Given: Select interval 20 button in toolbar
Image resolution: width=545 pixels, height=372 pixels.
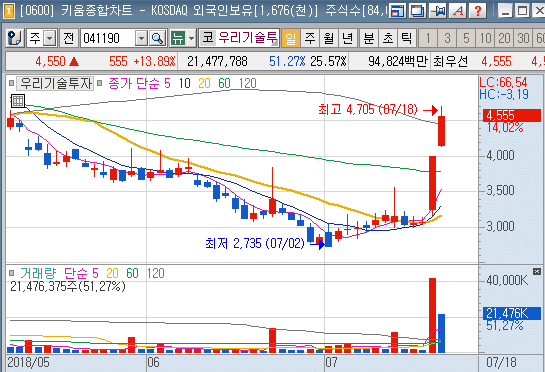Looking at the screenshot, I should [505, 38].
